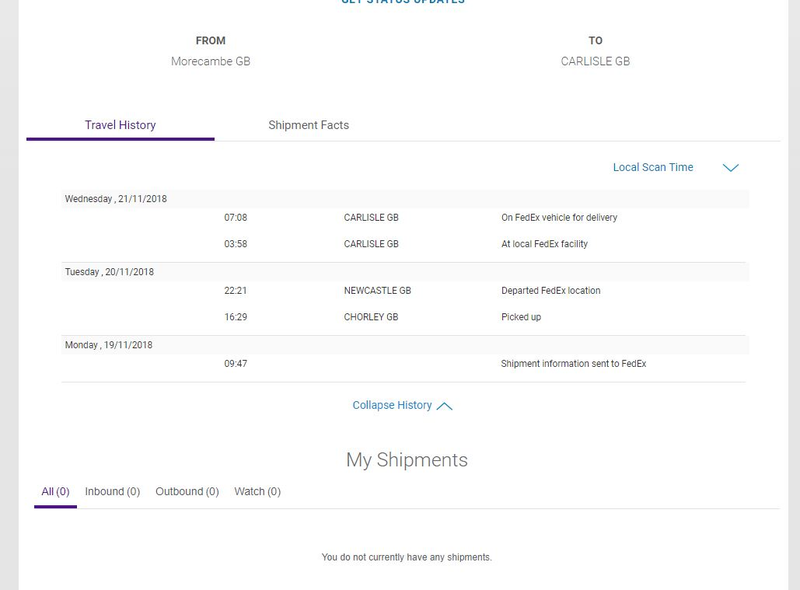This screenshot has width=800, height=590.
Task: Click the 'On FedEx vehicle for delivery' entry
Action: point(405,217)
